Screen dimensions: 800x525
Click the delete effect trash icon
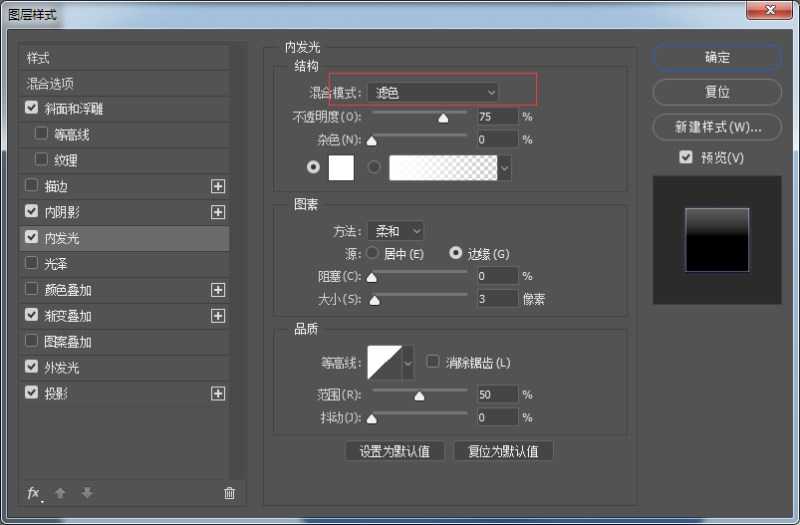pos(229,493)
